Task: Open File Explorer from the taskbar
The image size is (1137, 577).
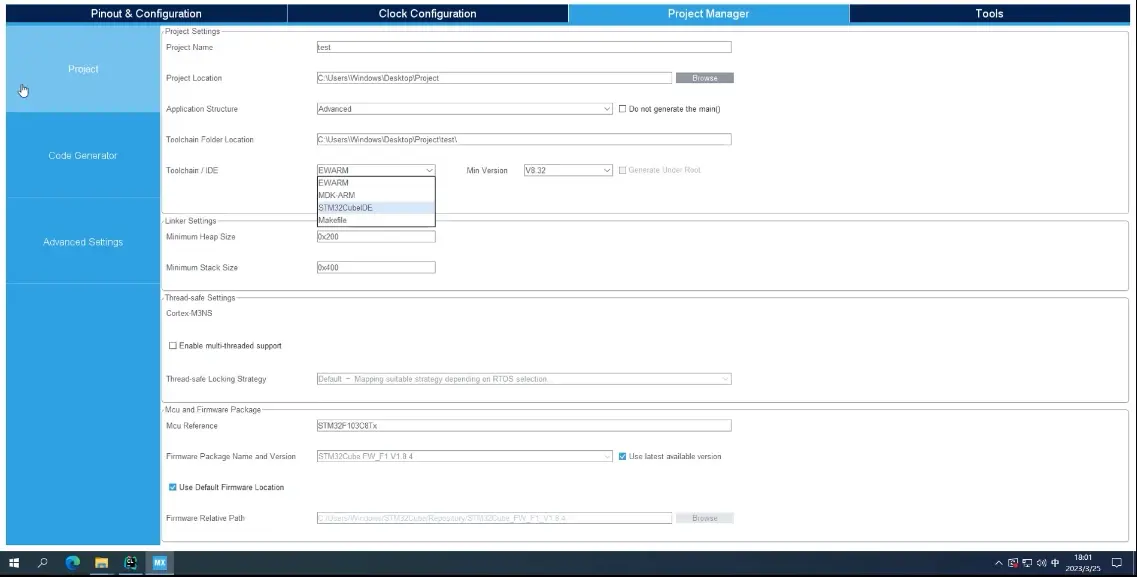Action: [102, 563]
